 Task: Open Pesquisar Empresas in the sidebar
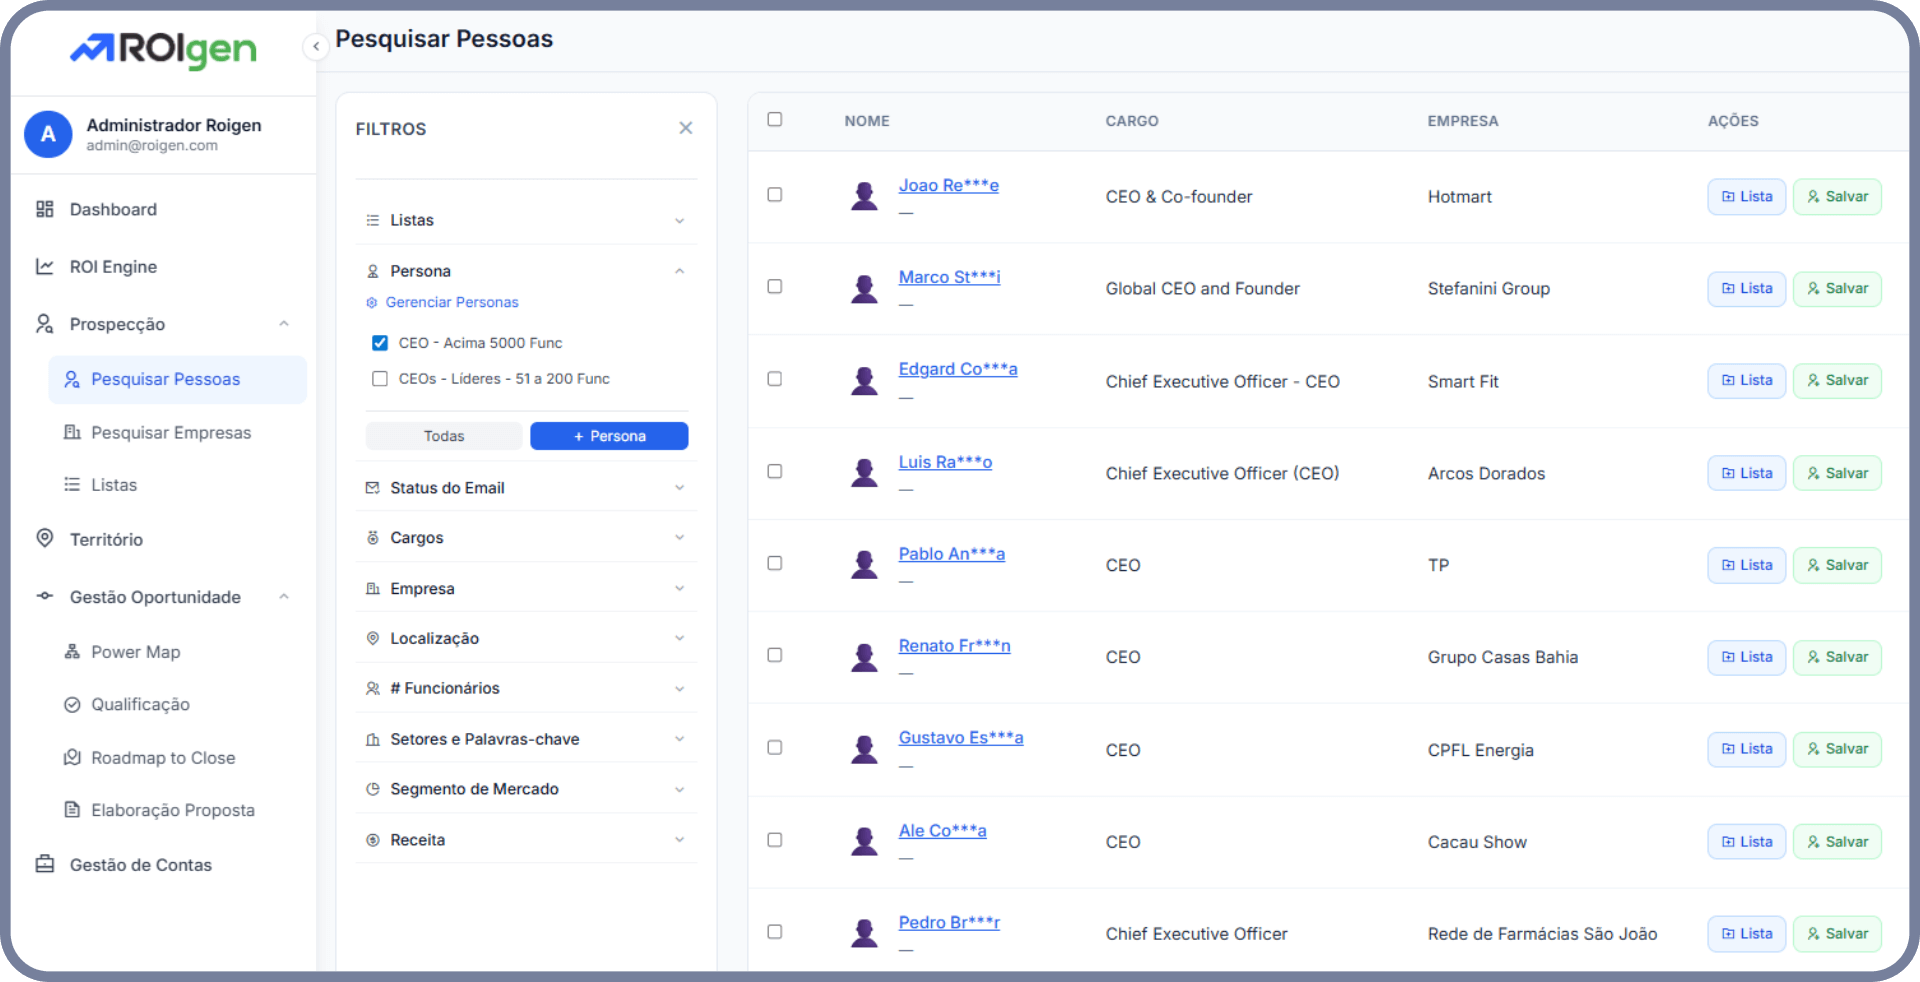(x=171, y=432)
